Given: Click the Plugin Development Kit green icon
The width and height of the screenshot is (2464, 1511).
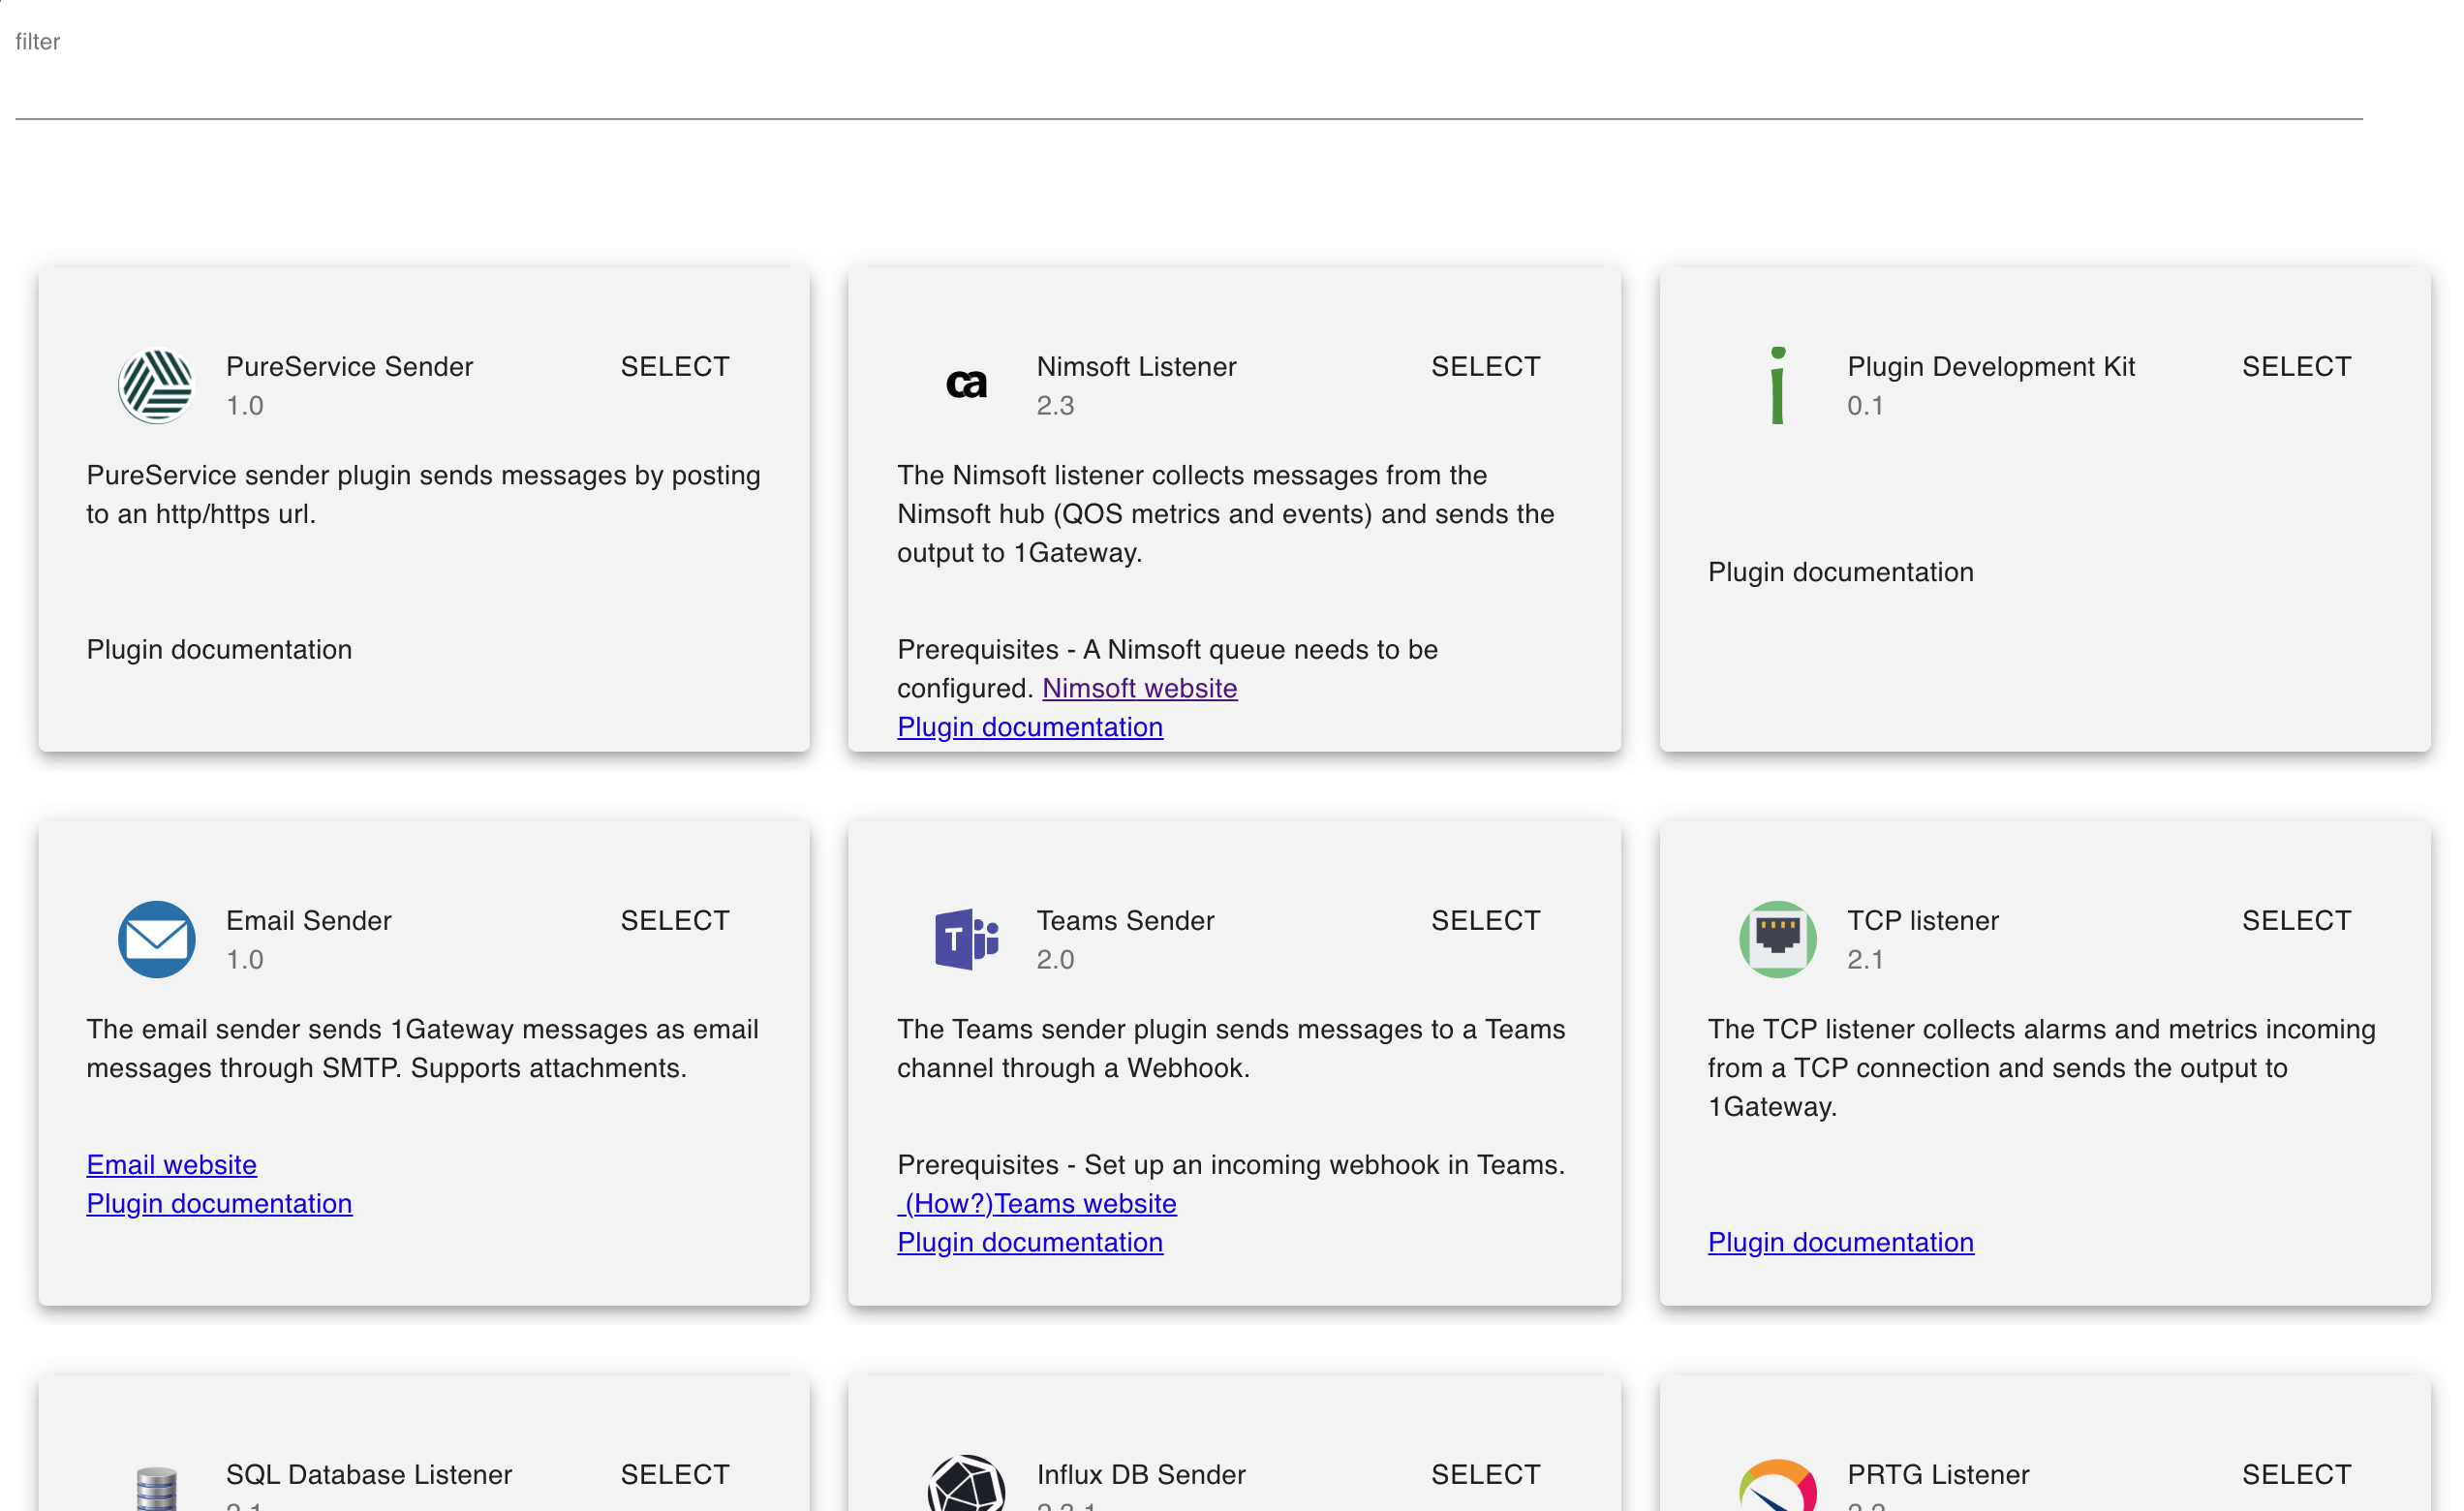Looking at the screenshot, I should tap(1777, 385).
